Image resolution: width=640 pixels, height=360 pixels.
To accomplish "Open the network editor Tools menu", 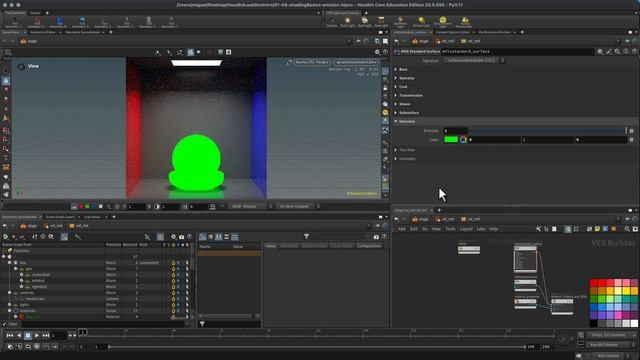I will 450,229.
